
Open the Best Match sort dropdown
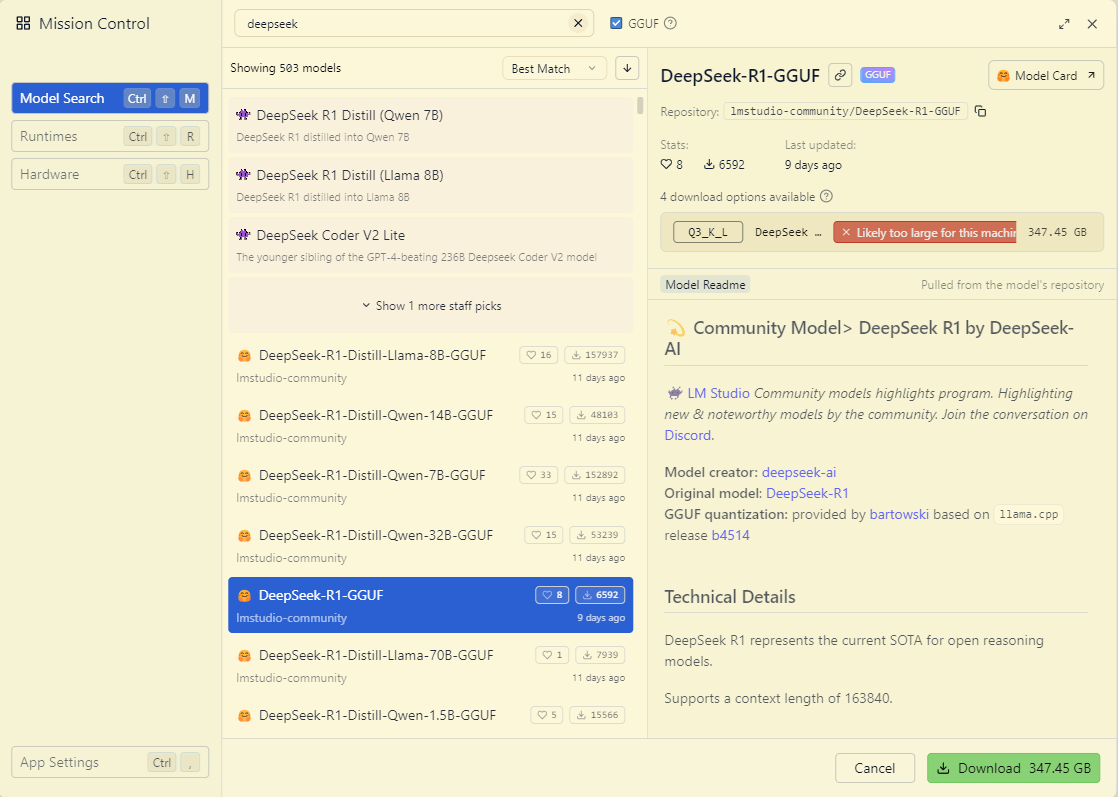pyautogui.click(x=554, y=68)
